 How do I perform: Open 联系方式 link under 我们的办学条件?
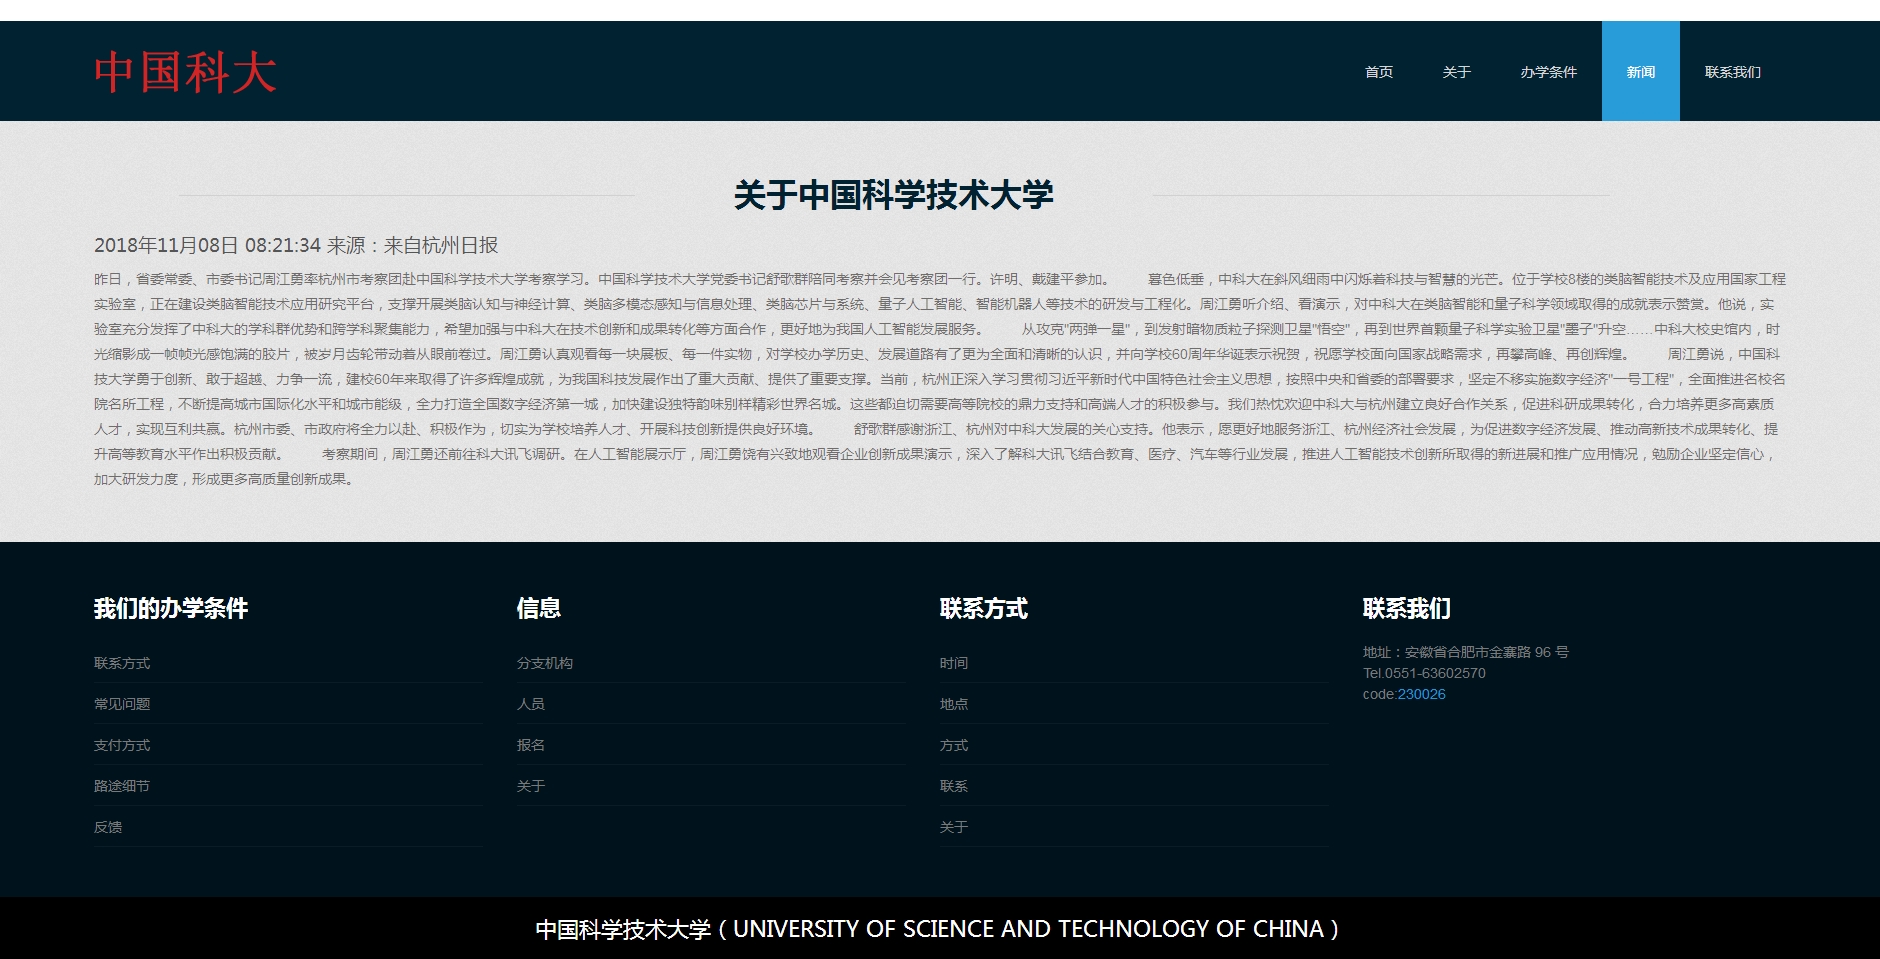click(x=122, y=663)
